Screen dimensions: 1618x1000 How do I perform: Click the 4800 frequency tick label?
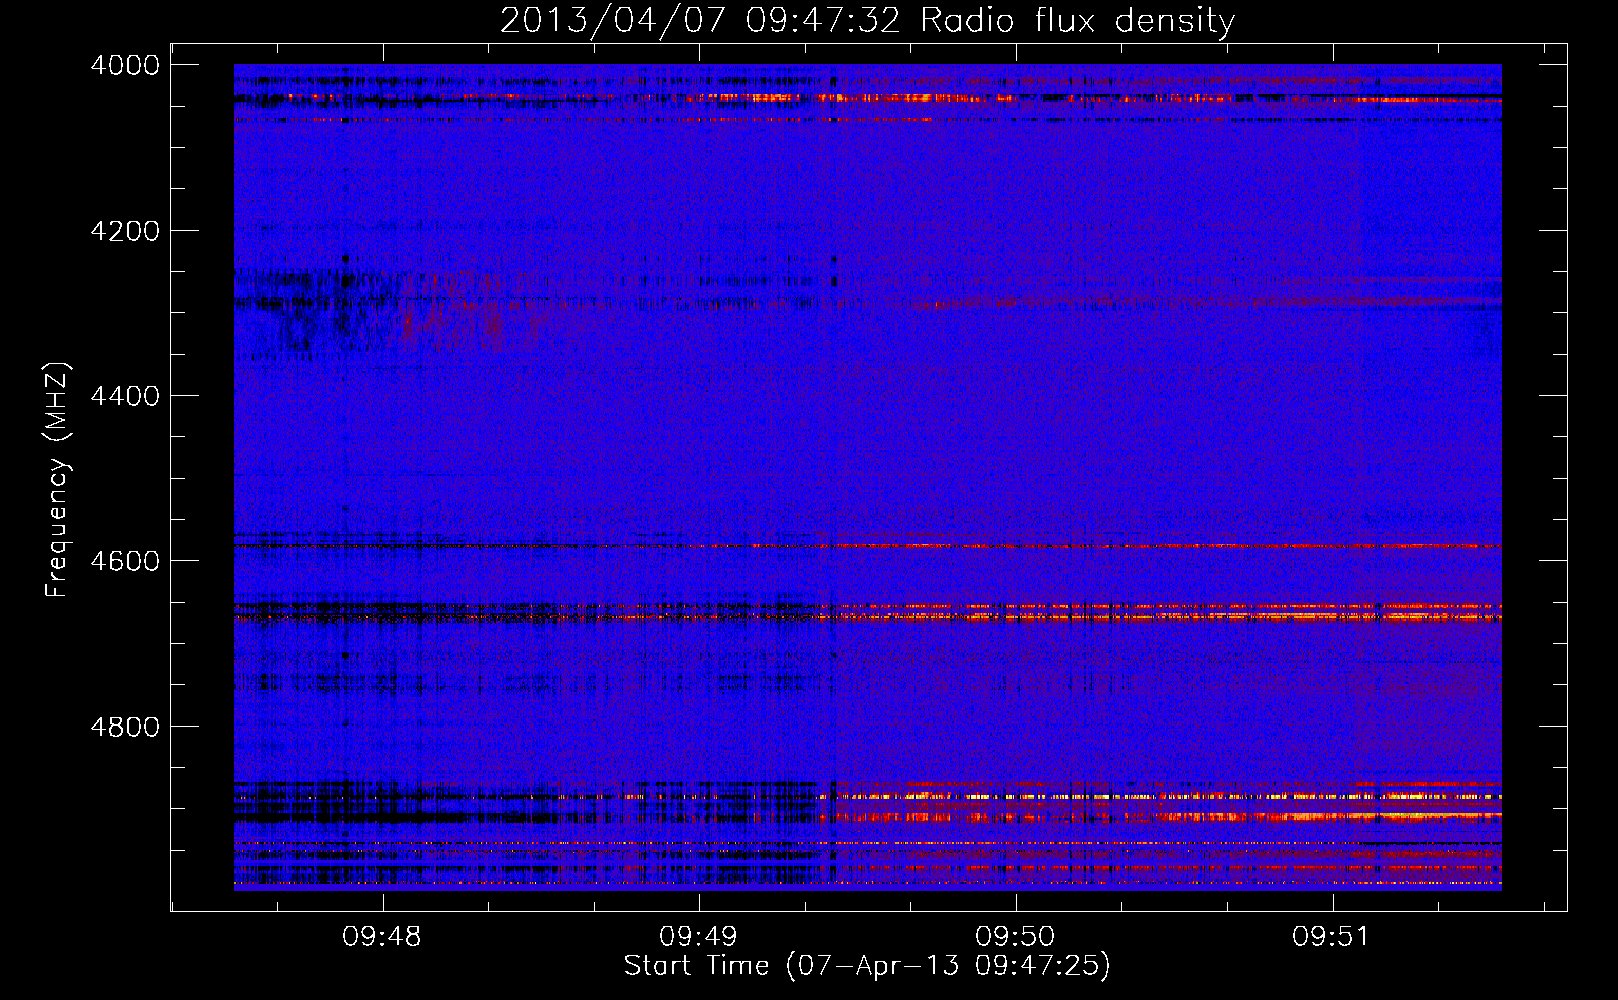tap(125, 727)
